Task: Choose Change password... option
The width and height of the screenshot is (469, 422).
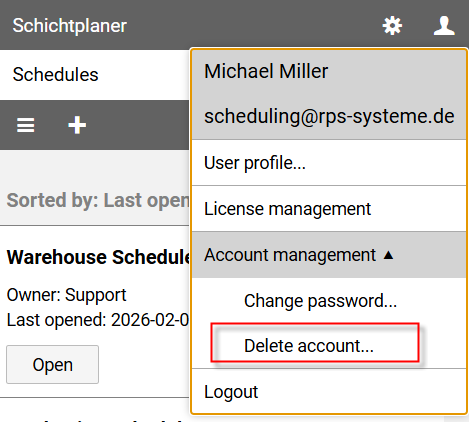Action: [x=329, y=301]
